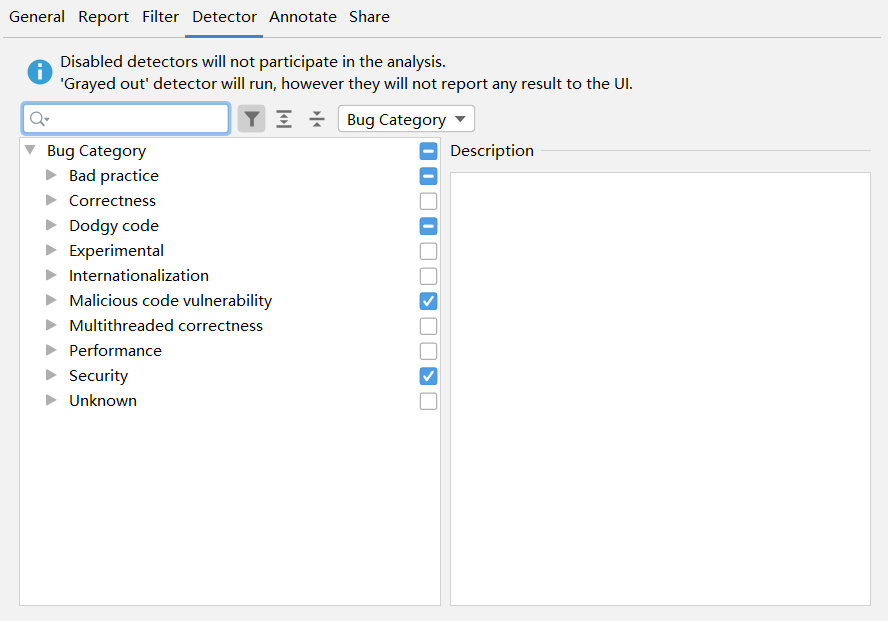This screenshot has height=621, width=888.
Task: Select the Internationalization tree item
Action: pos(139,276)
